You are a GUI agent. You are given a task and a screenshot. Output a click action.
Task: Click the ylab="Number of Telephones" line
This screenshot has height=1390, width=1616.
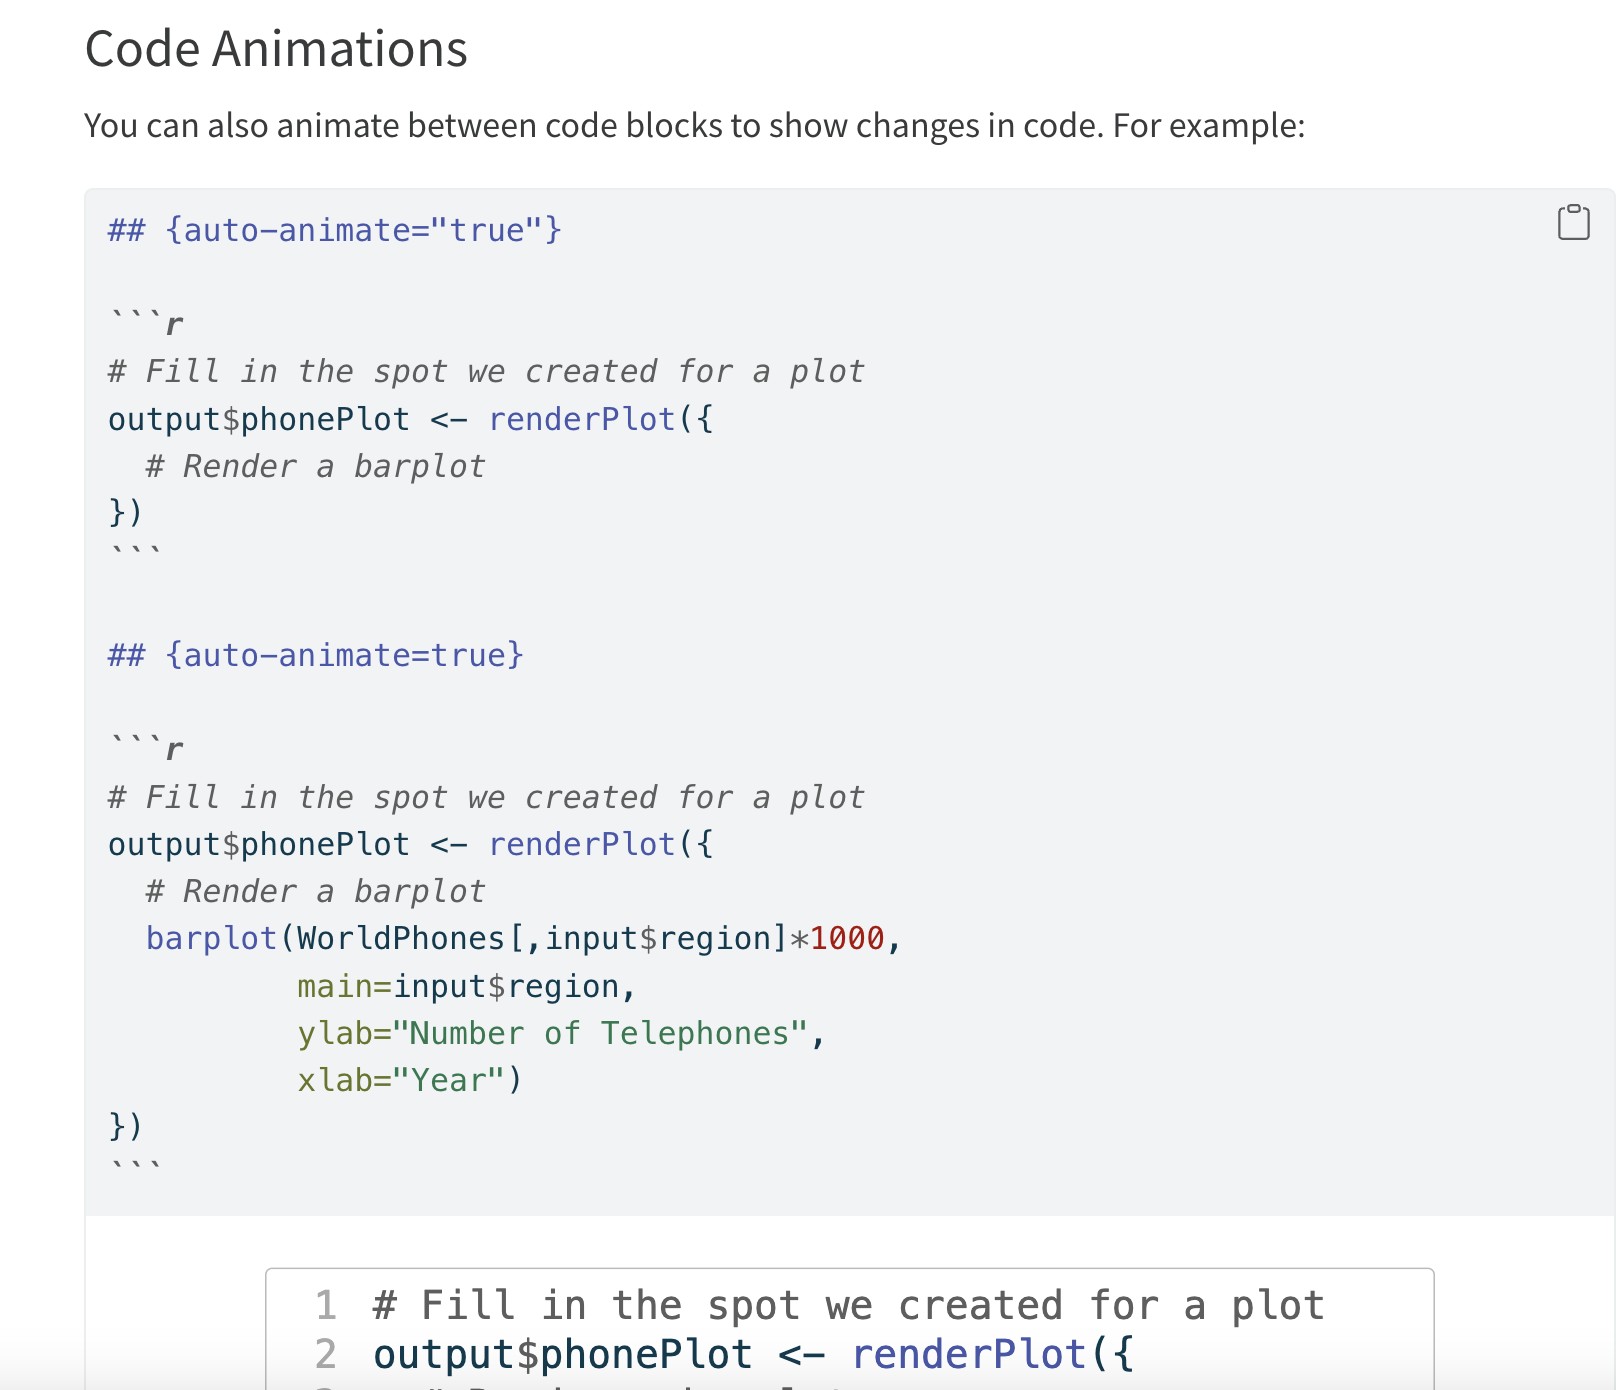(x=560, y=1033)
